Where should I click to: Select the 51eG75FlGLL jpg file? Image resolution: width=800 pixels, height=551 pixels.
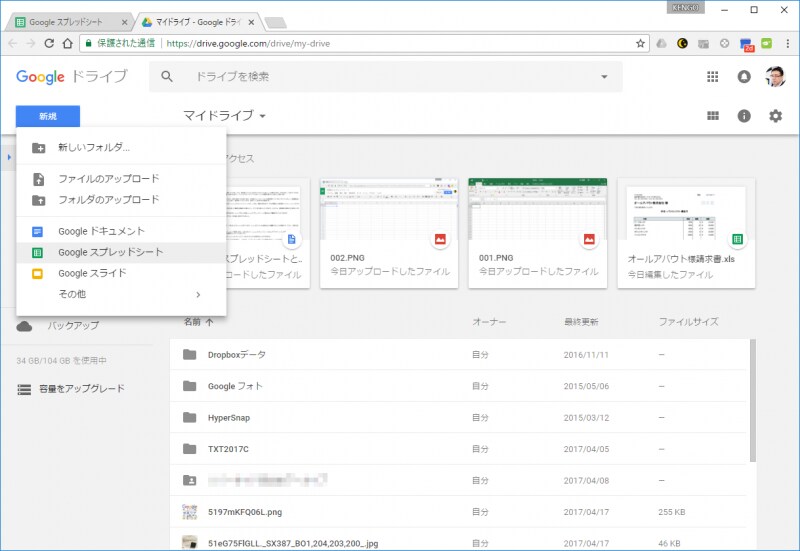[458, 542]
